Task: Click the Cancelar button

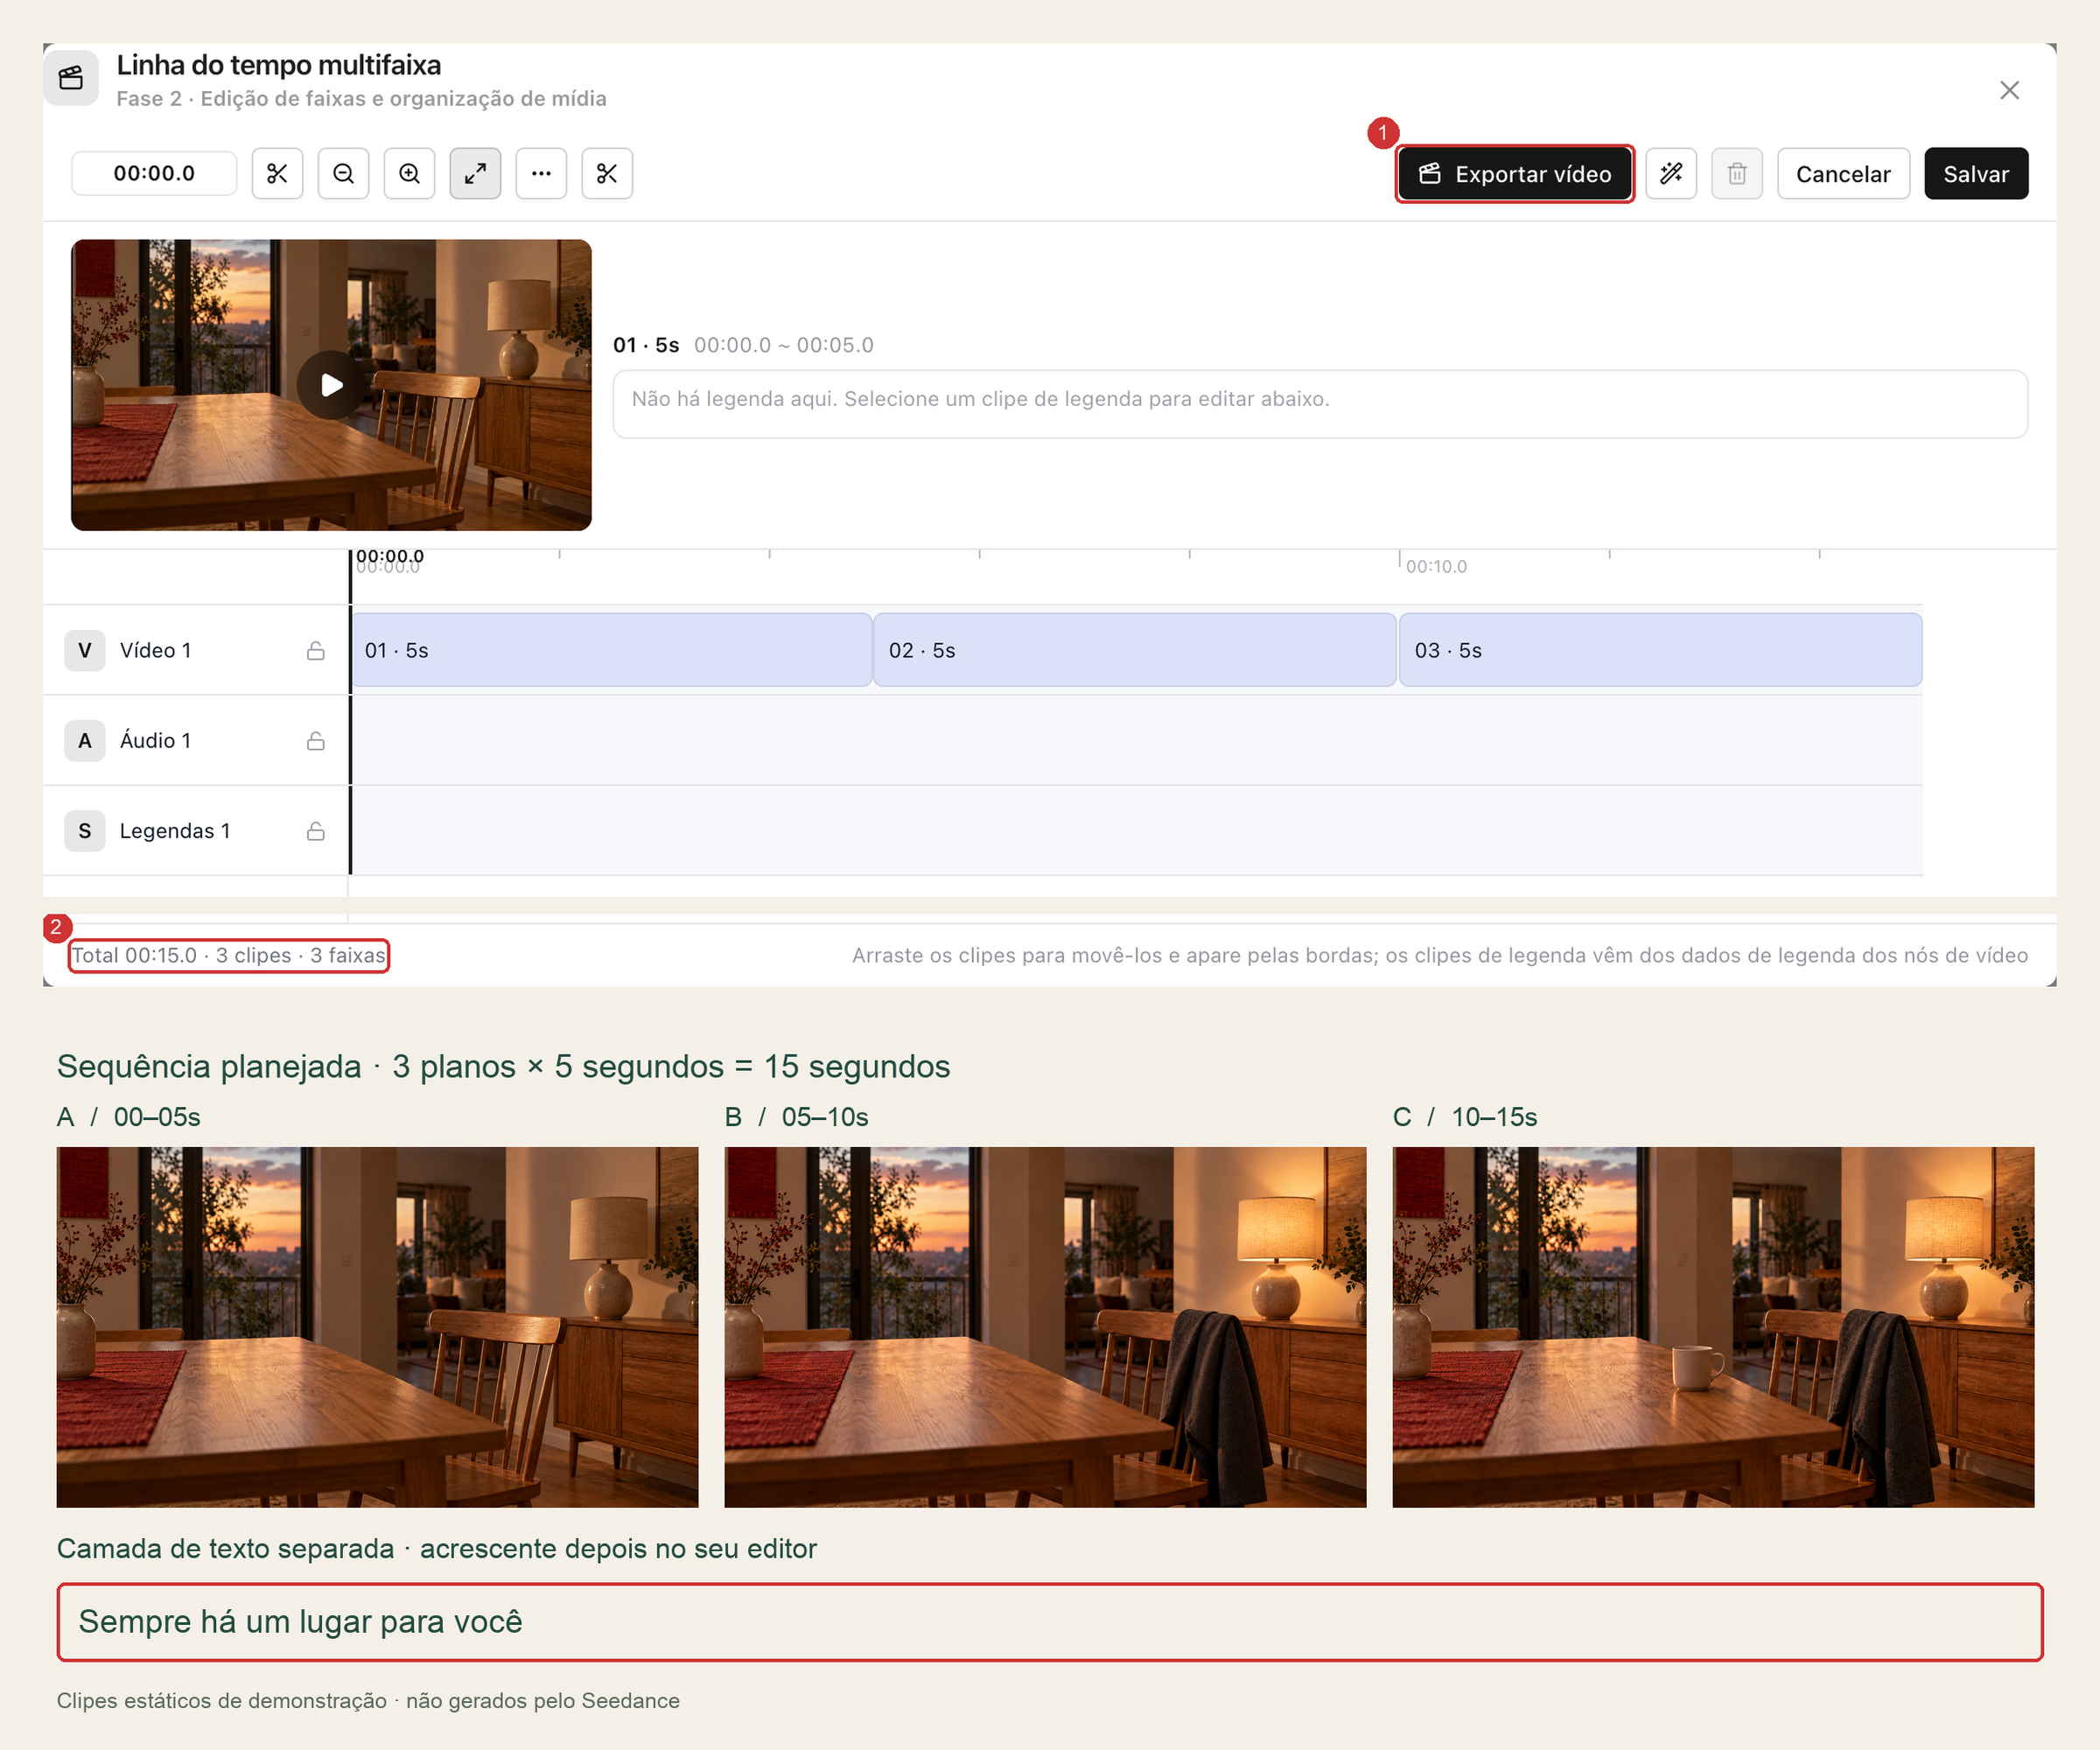Action: 1843,174
